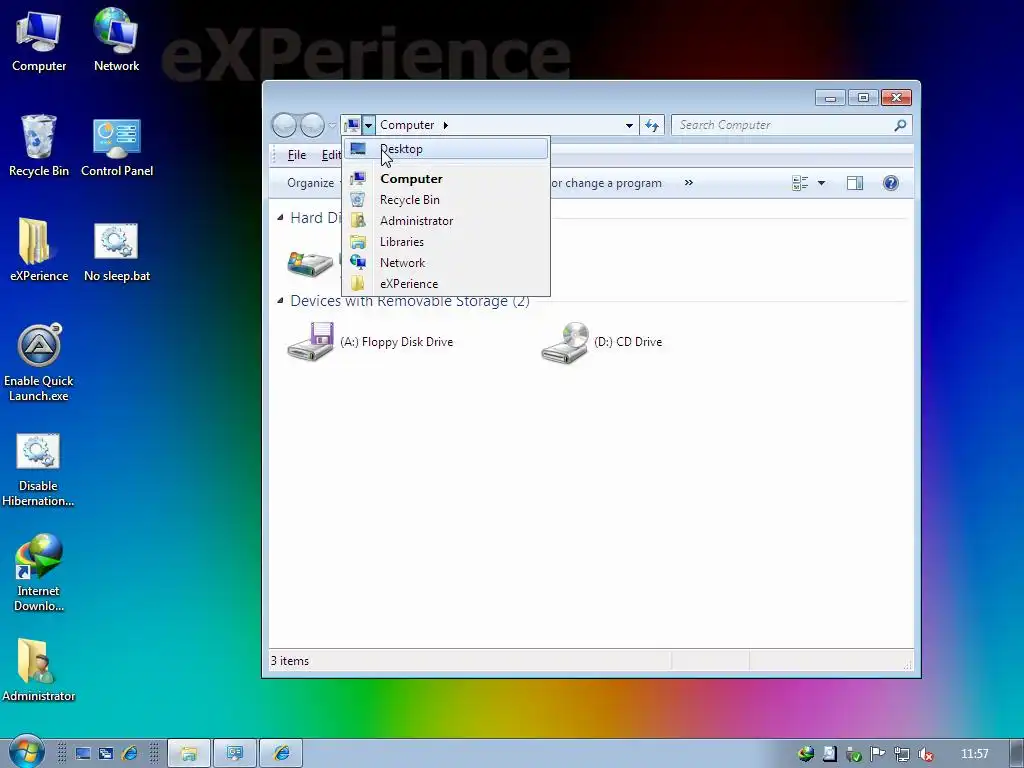Image resolution: width=1024 pixels, height=768 pixels.
Task: Select the Network desktop icon
Action: [x=116, y=40]
